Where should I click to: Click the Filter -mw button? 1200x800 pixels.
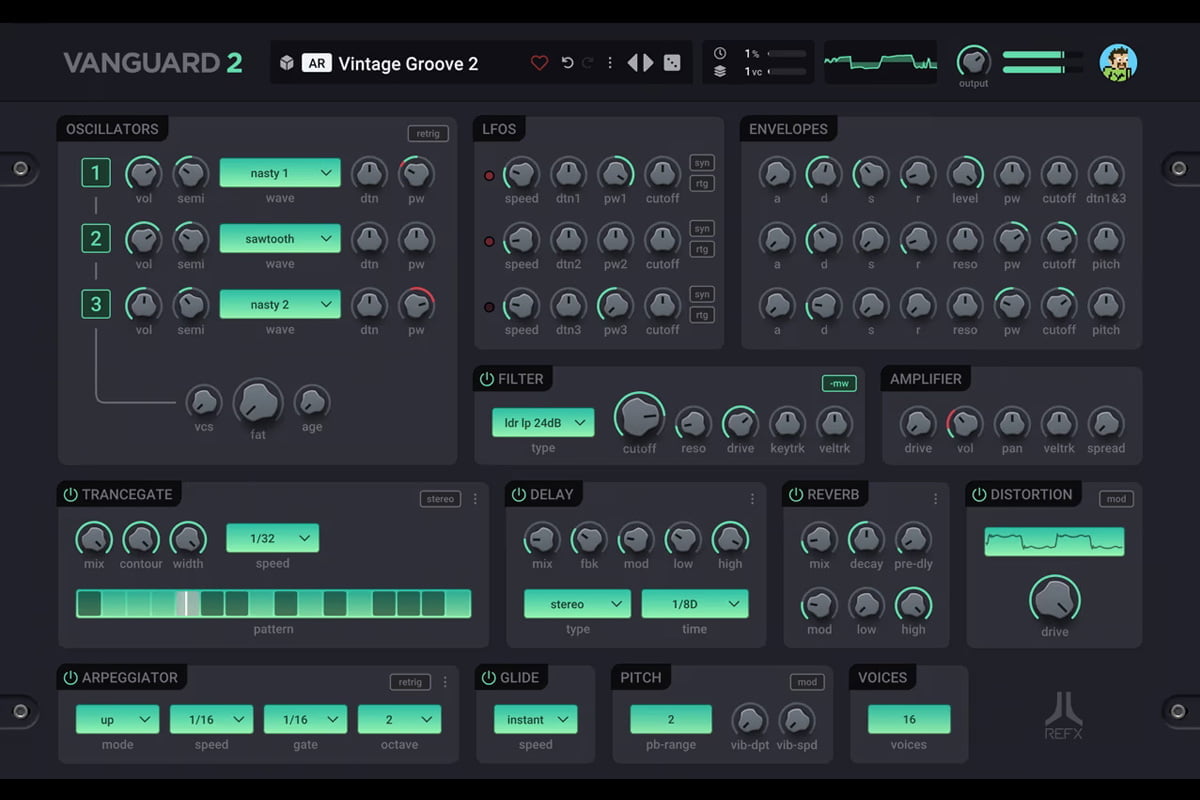pos(838,383)
